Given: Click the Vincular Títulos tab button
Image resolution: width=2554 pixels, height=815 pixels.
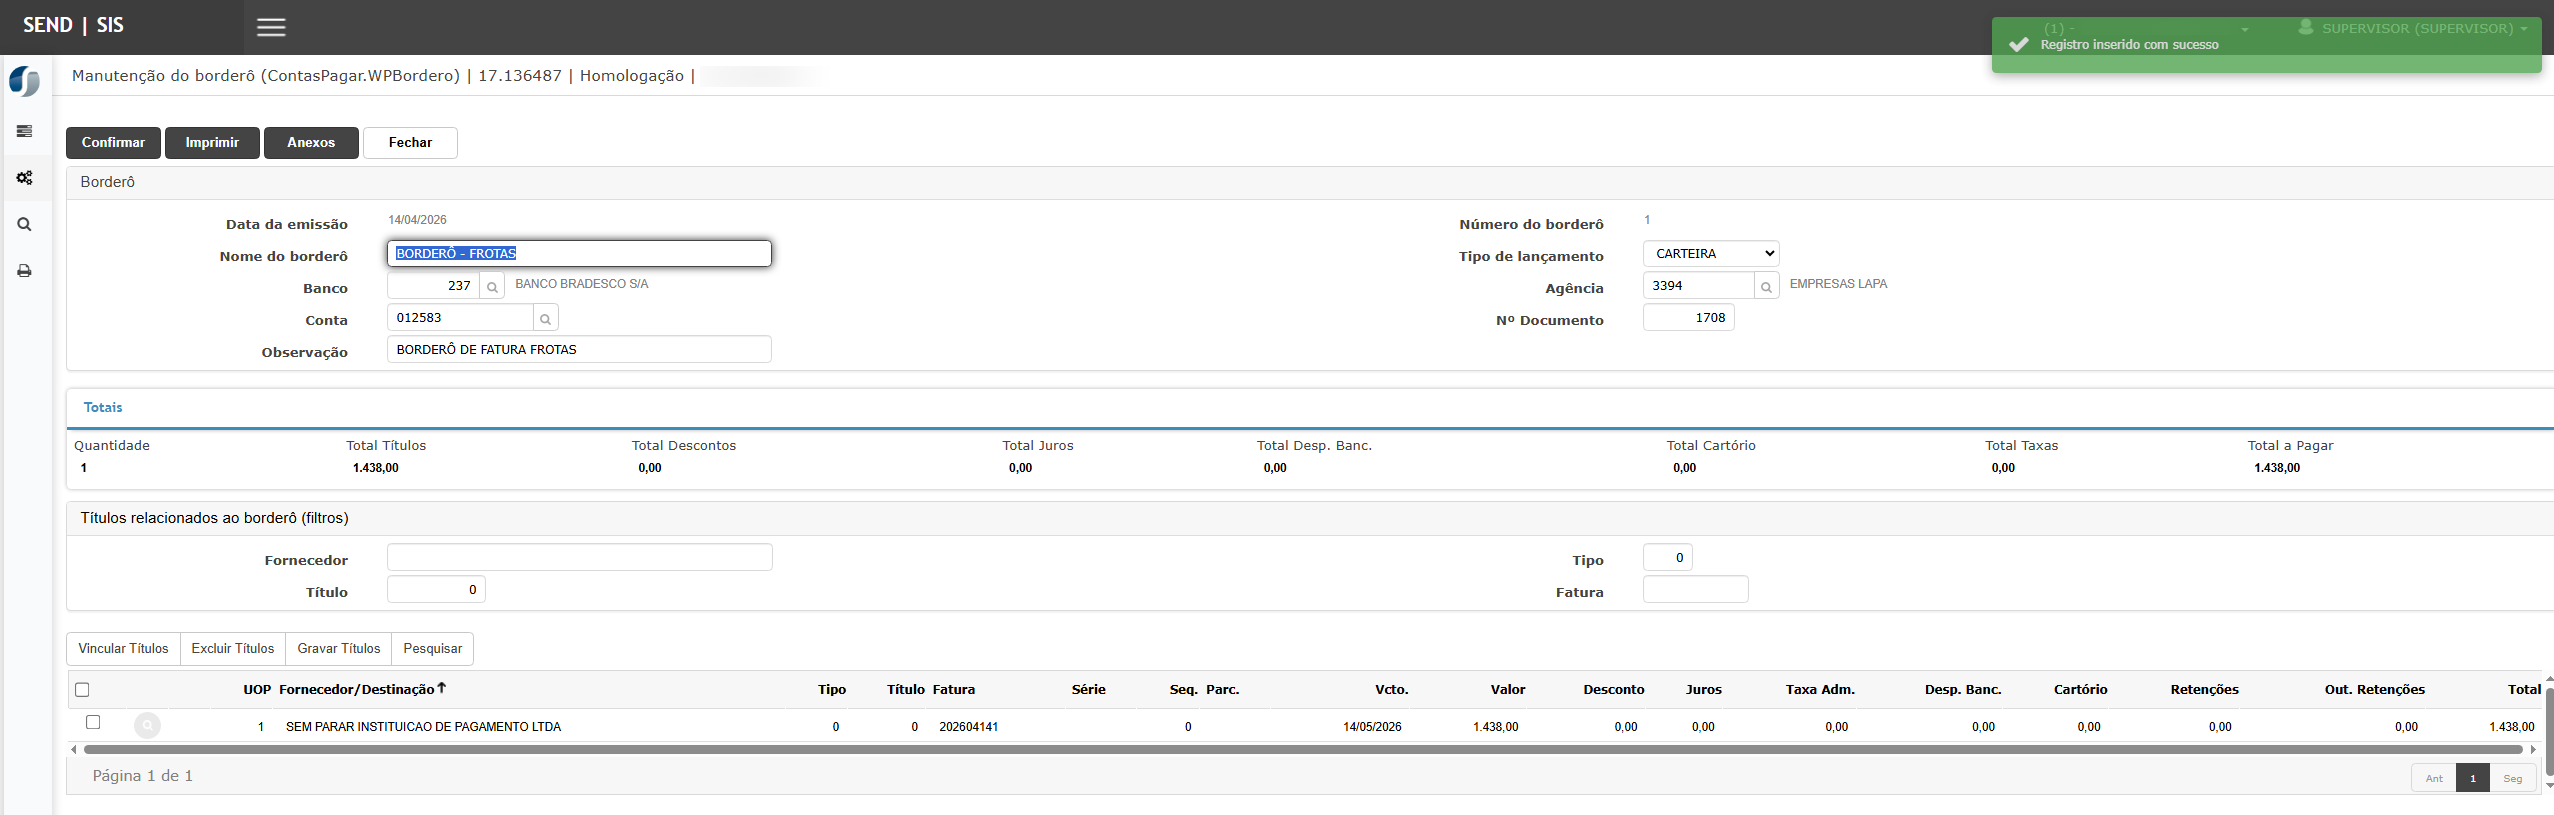Looking at the screenshot, I should pyautogui.click(x=124, y=649).
